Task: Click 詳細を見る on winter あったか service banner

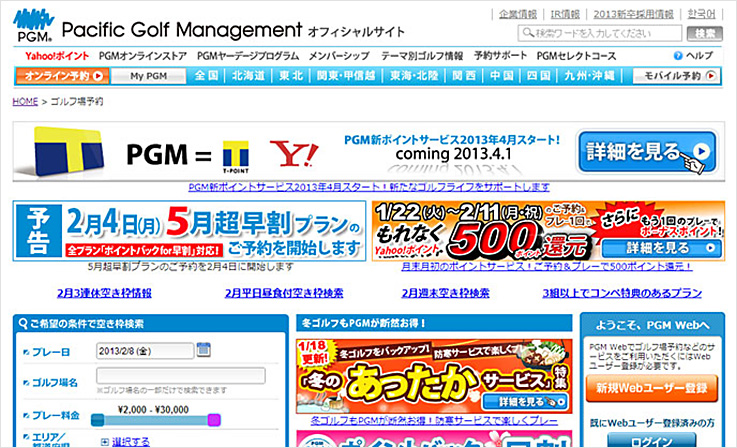Action: coord(525,402)
